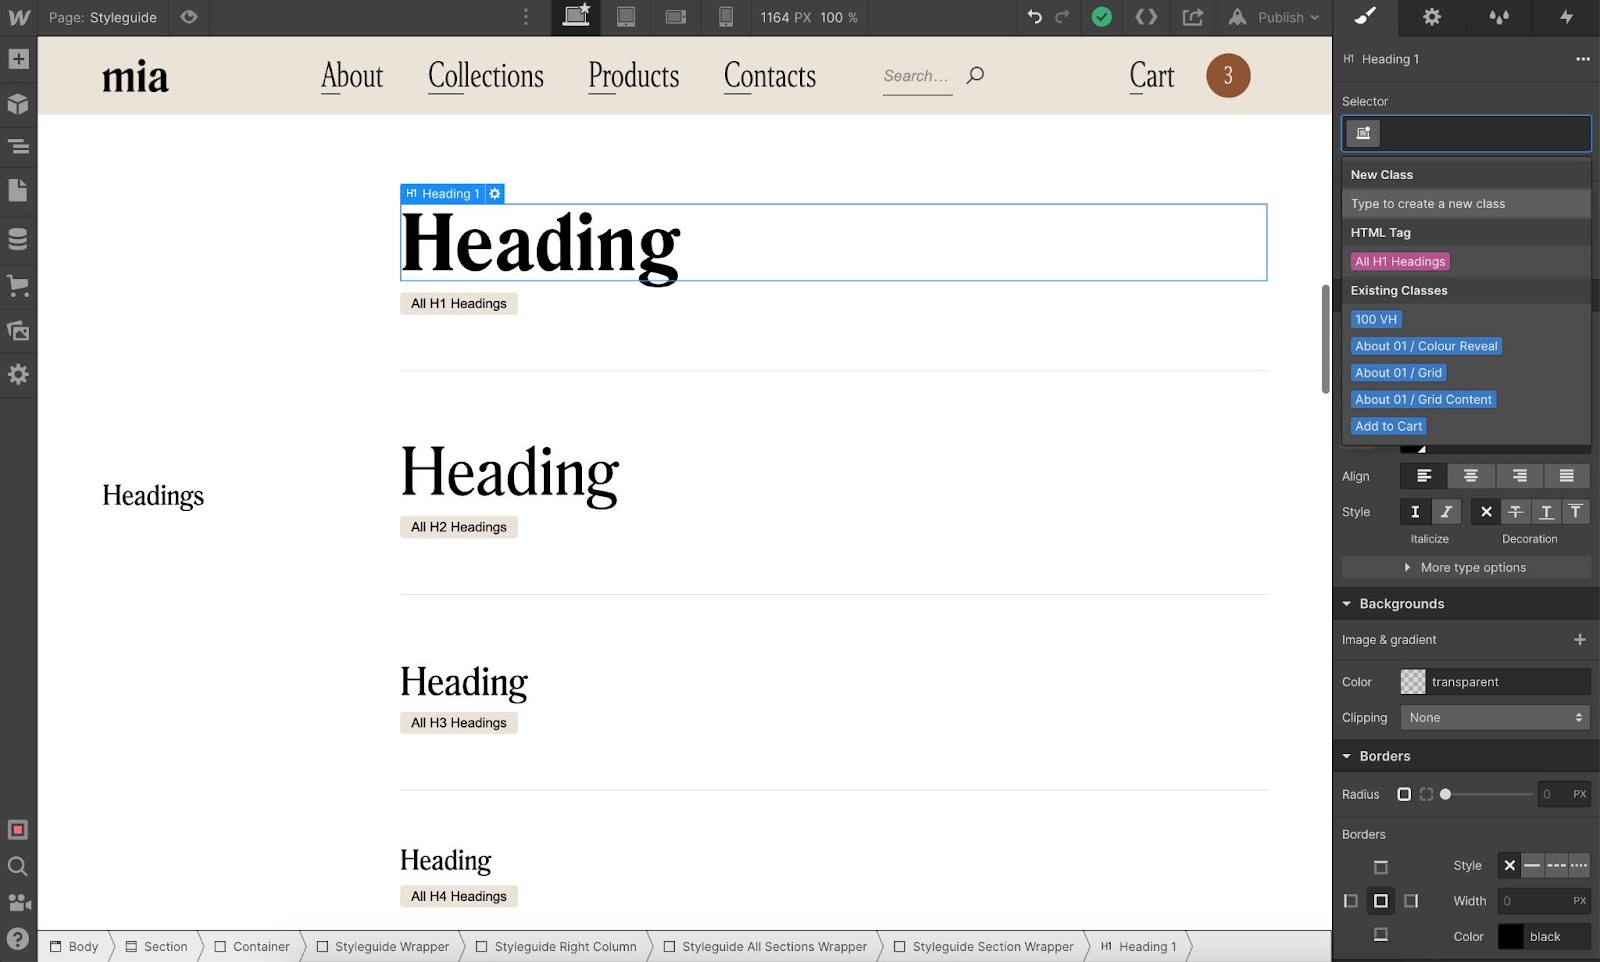Open the Add Elements panel

coord(18,59)
